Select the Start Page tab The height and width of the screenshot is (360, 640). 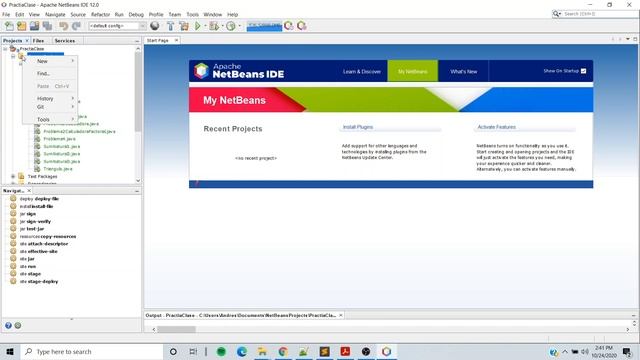pyautogui.click(x=158, y=40)
